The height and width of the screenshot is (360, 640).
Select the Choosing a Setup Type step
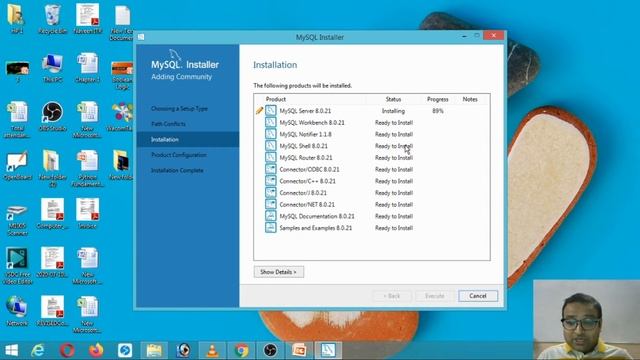tap(179, 109)
